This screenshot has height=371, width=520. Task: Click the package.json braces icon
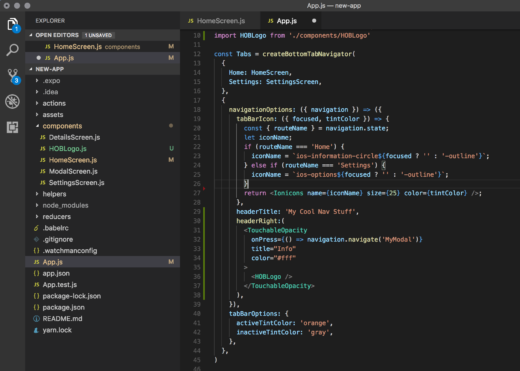pos(36,307)
